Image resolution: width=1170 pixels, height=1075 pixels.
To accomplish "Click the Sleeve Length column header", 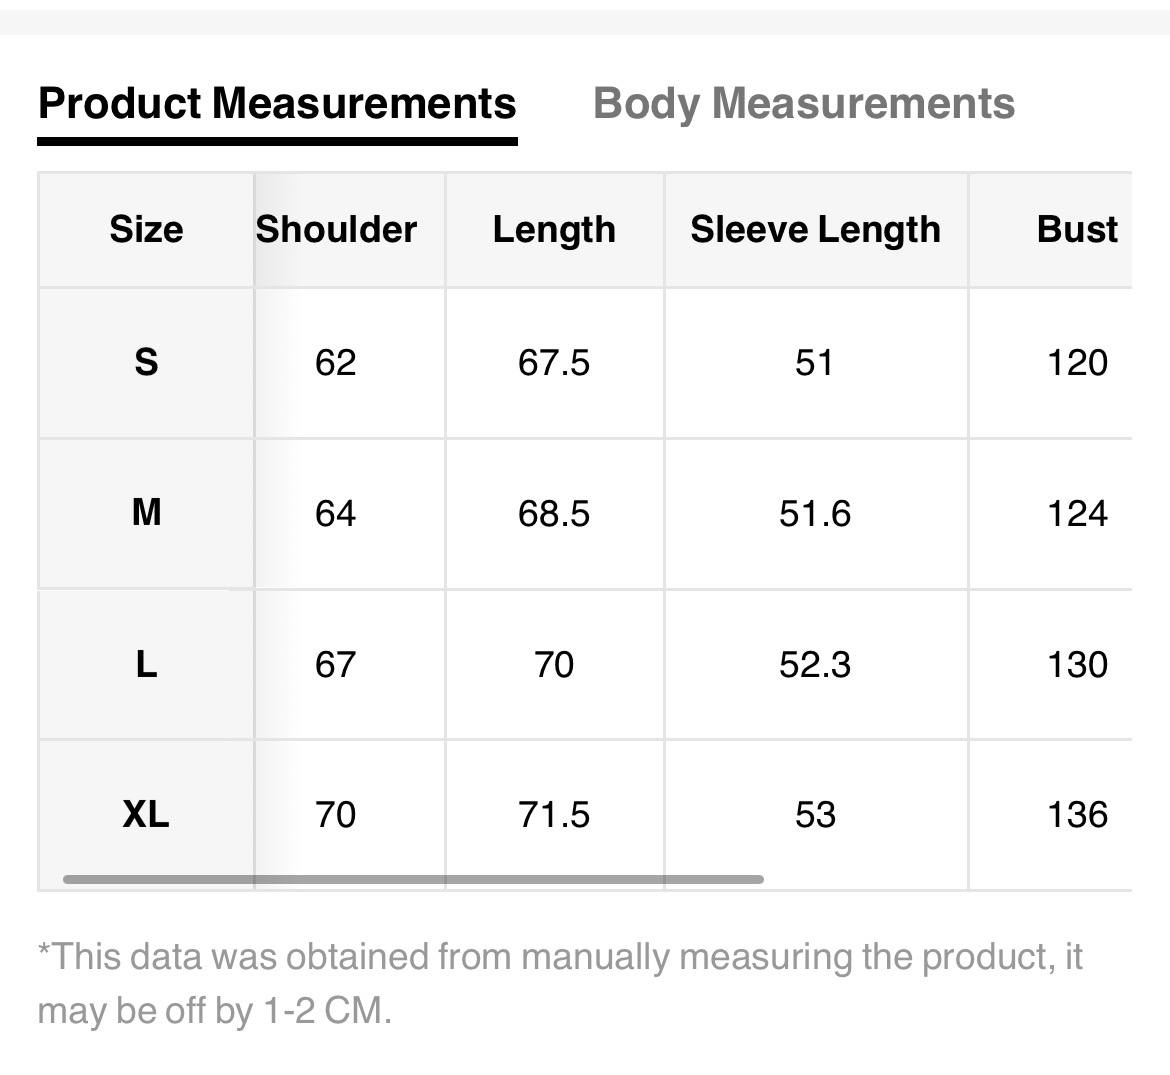I will click(x=815, y=229).
